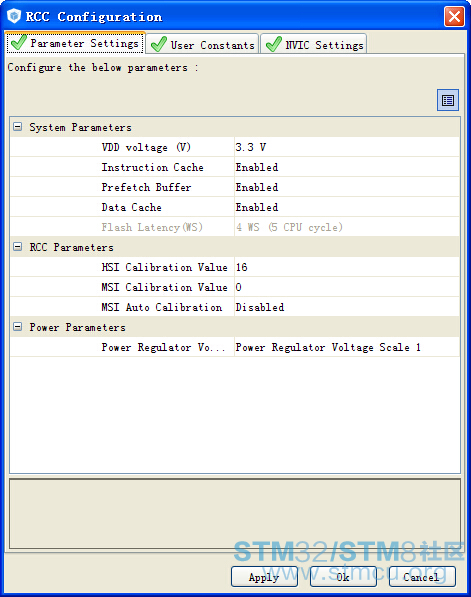The width and height of the screenshot is (471, 597).
Task: Select the MSI Calibration Value label
Action: pos(164,287)
